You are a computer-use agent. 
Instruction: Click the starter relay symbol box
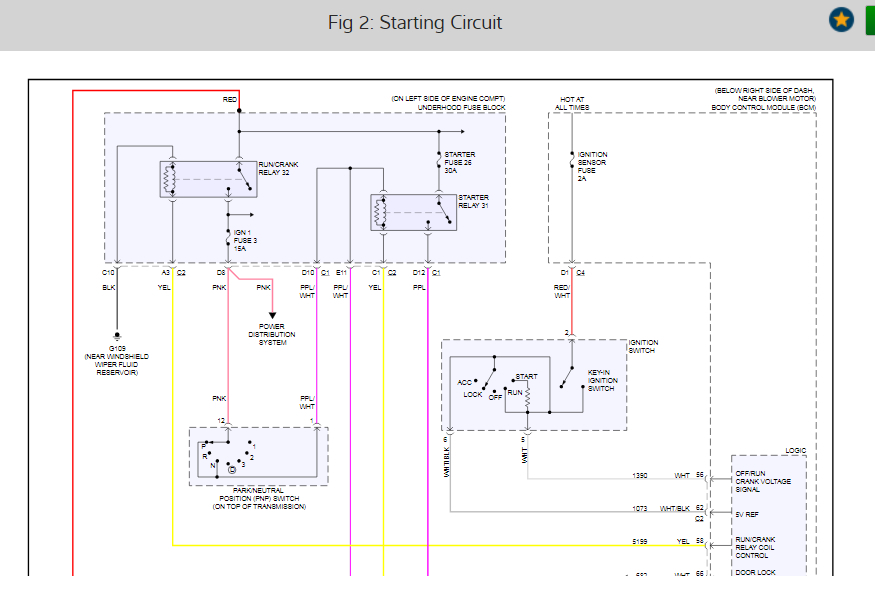click(x=414, y=213)
